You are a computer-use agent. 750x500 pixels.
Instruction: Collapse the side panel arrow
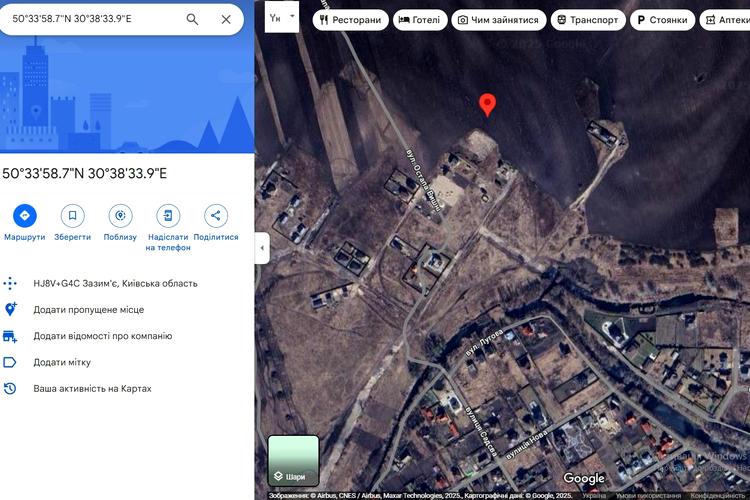pyautogui.click(x=262, y=248)
